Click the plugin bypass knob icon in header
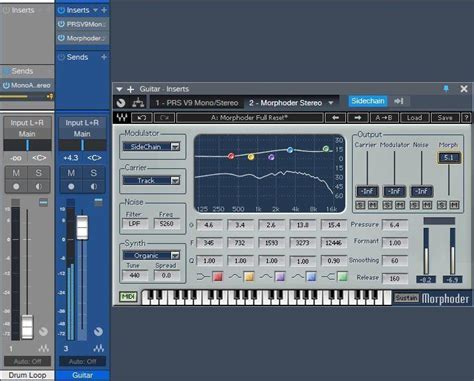Viewport: 474px width, 381px height. (x=121, y=103)
